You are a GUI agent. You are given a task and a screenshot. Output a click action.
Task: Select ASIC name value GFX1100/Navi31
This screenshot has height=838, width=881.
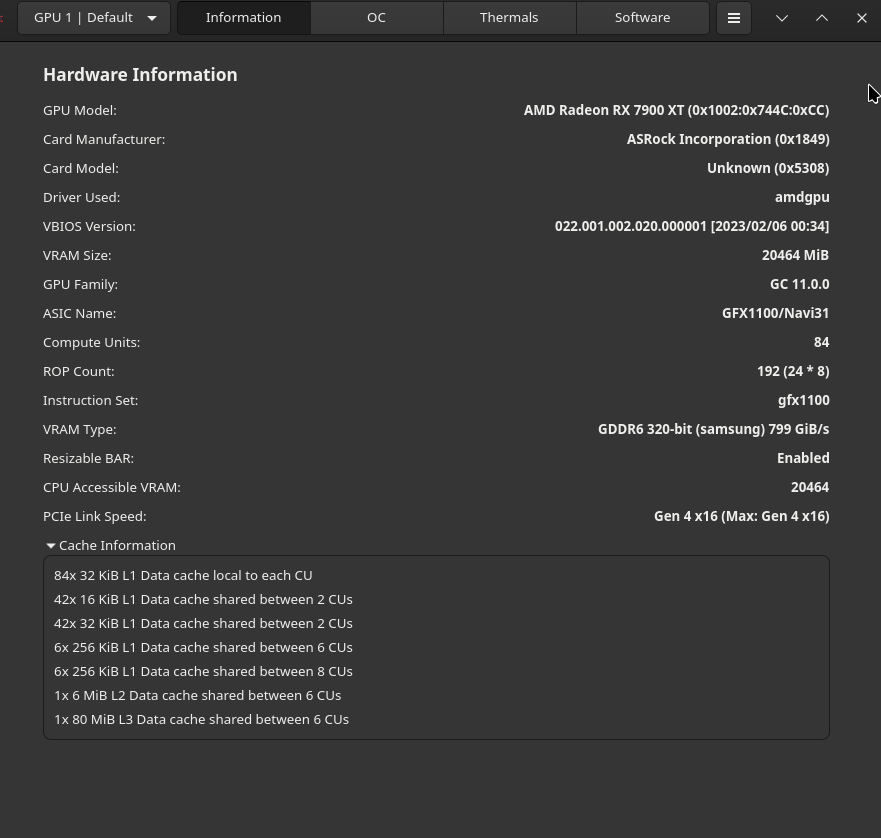(775, 313)
